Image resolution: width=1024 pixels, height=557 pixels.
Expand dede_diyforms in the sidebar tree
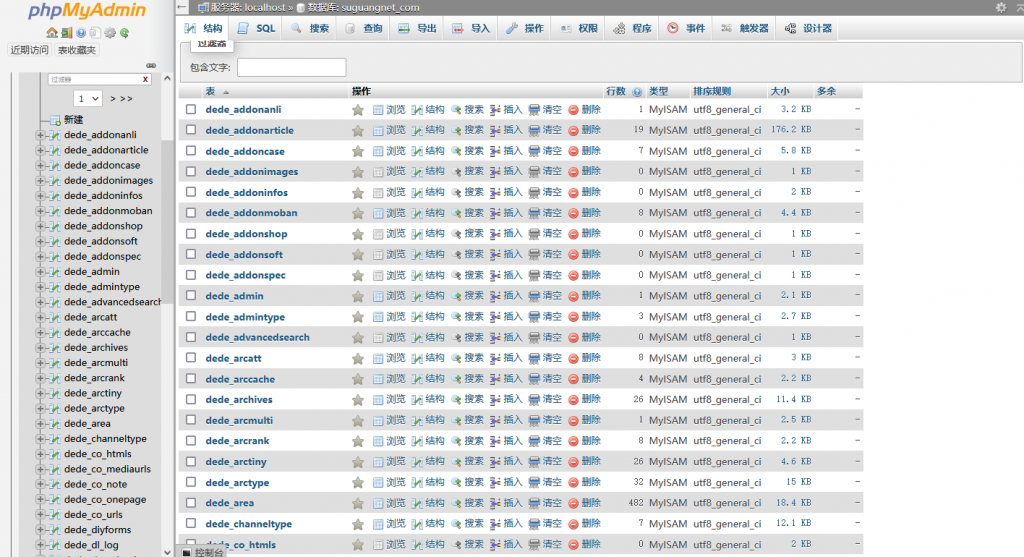tap(40, 530)
